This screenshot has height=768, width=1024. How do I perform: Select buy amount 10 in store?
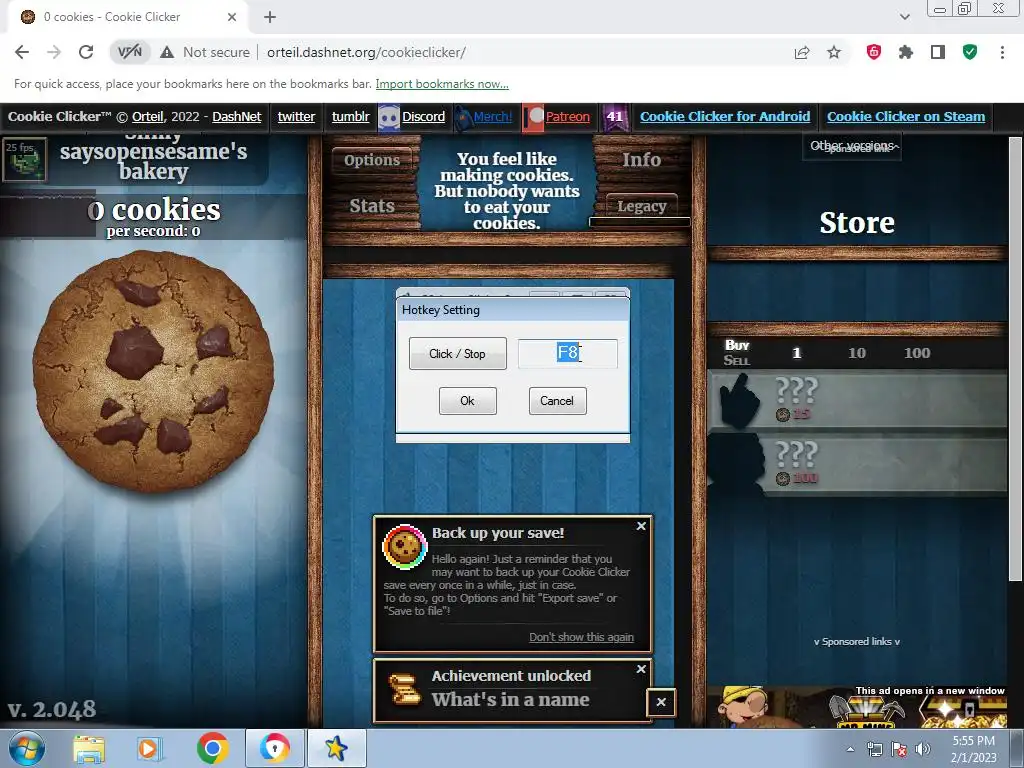click(x=857, y=353)
